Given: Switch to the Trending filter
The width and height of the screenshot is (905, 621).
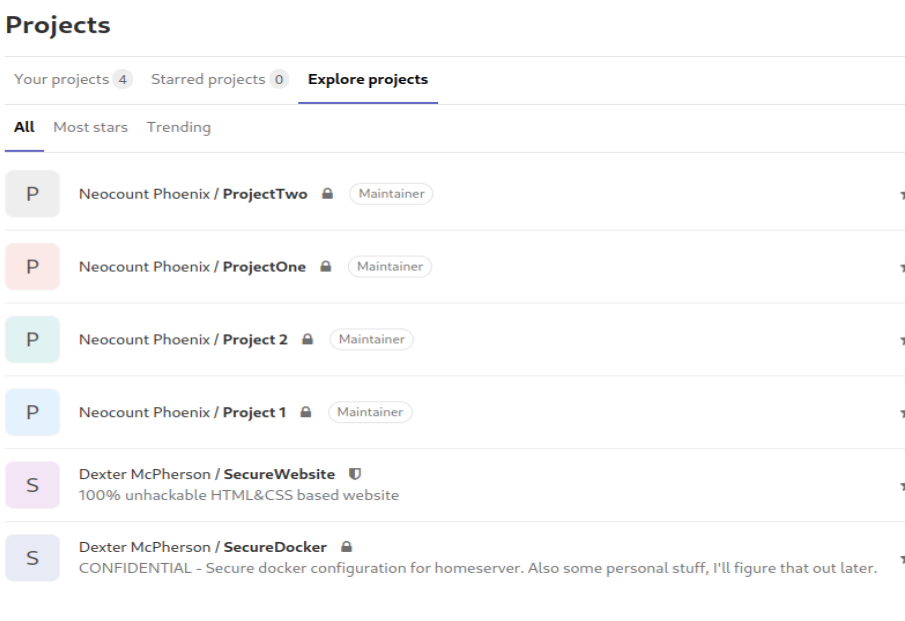Looking at the screenshot, I should 178,128.
